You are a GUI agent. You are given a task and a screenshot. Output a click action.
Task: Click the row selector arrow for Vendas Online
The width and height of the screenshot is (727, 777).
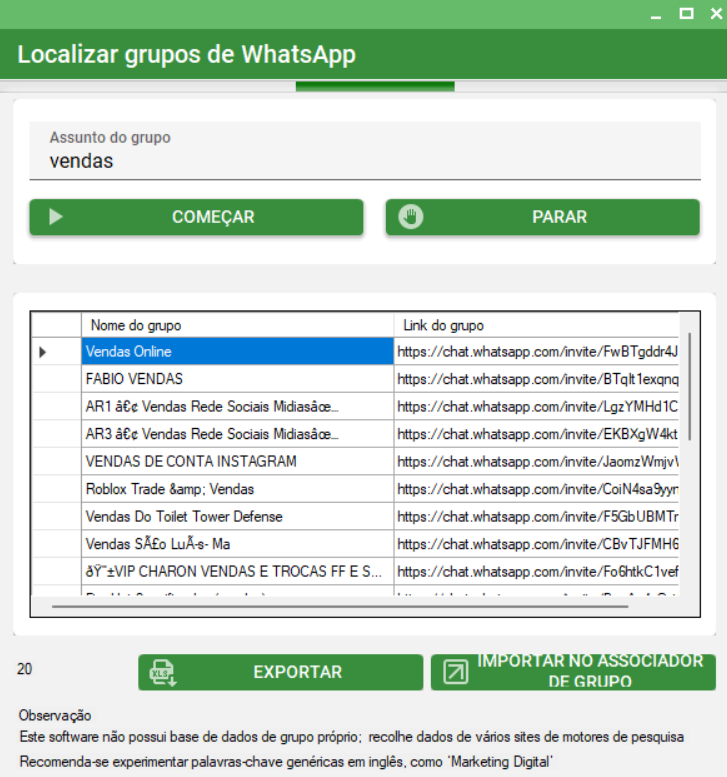pyautogui.click(x=43, y=352)
